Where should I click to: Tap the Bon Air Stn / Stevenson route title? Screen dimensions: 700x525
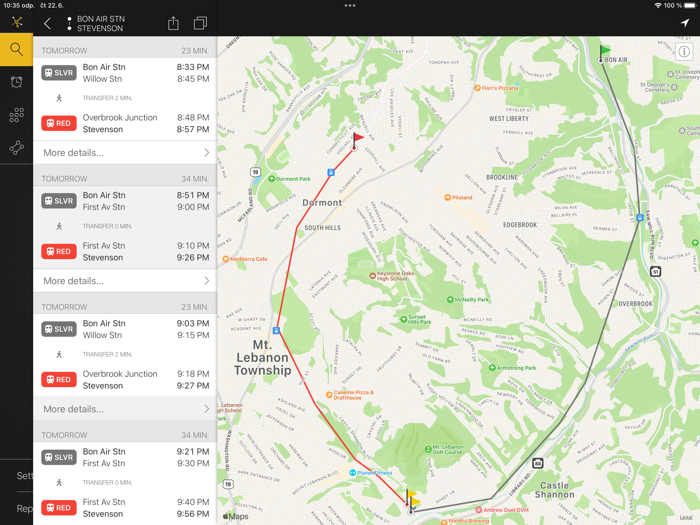tap(101, 24)
